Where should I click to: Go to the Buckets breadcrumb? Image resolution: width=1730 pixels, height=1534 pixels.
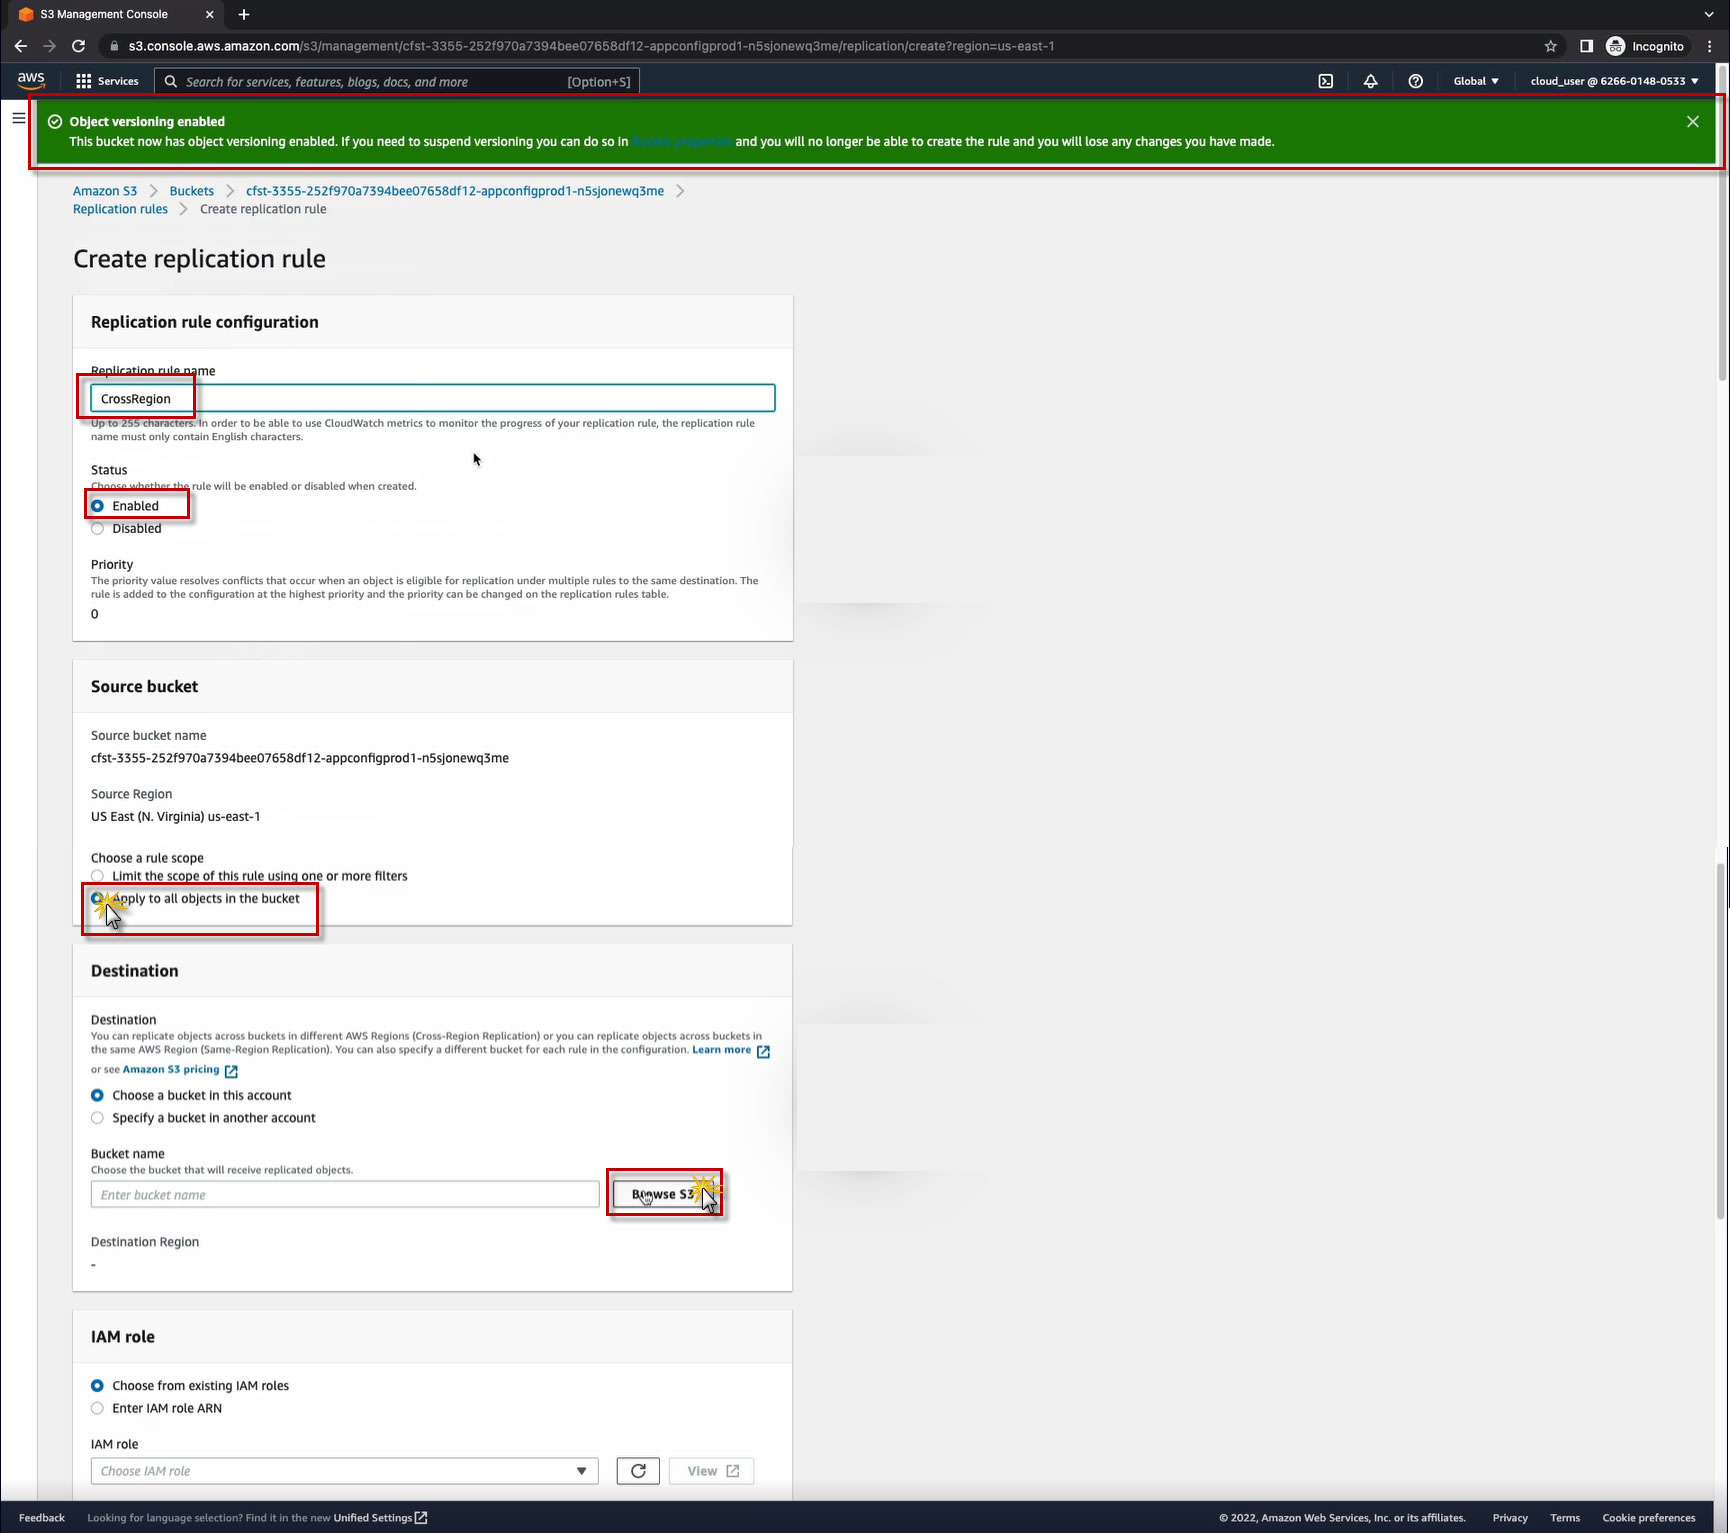(x=192, y=191)
